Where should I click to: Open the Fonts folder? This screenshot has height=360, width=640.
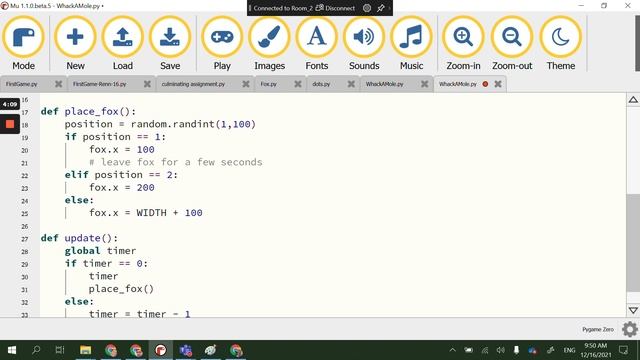click(x=317, y=43)
